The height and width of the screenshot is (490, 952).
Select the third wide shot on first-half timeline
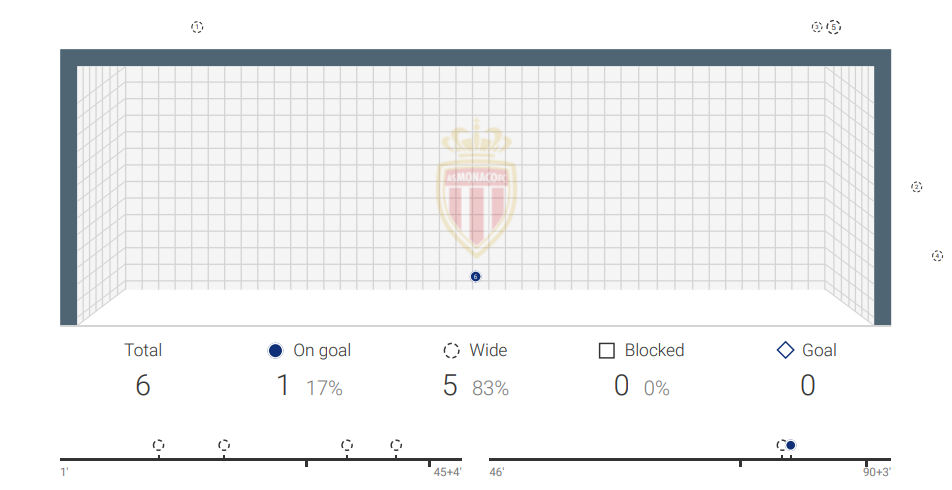(347, 445)
